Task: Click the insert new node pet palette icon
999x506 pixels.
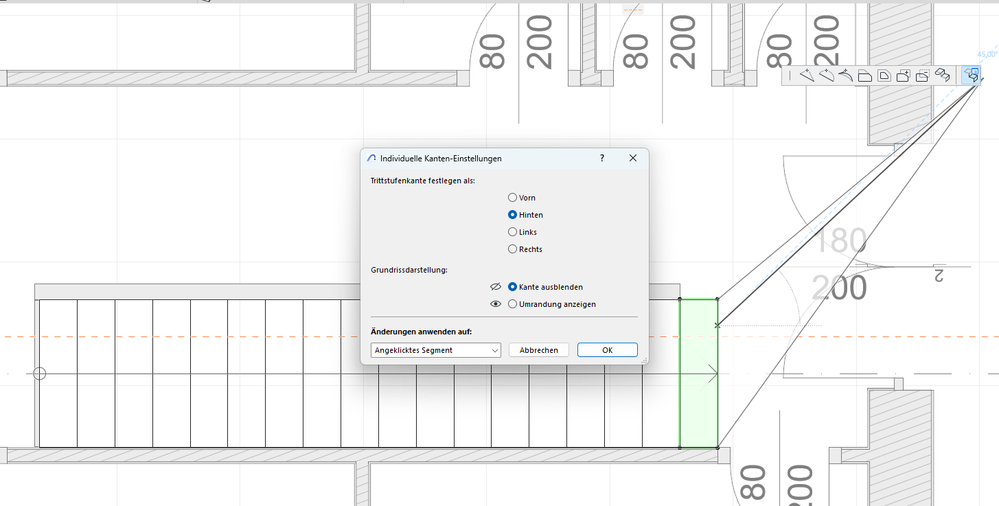Action: (807, 75)
